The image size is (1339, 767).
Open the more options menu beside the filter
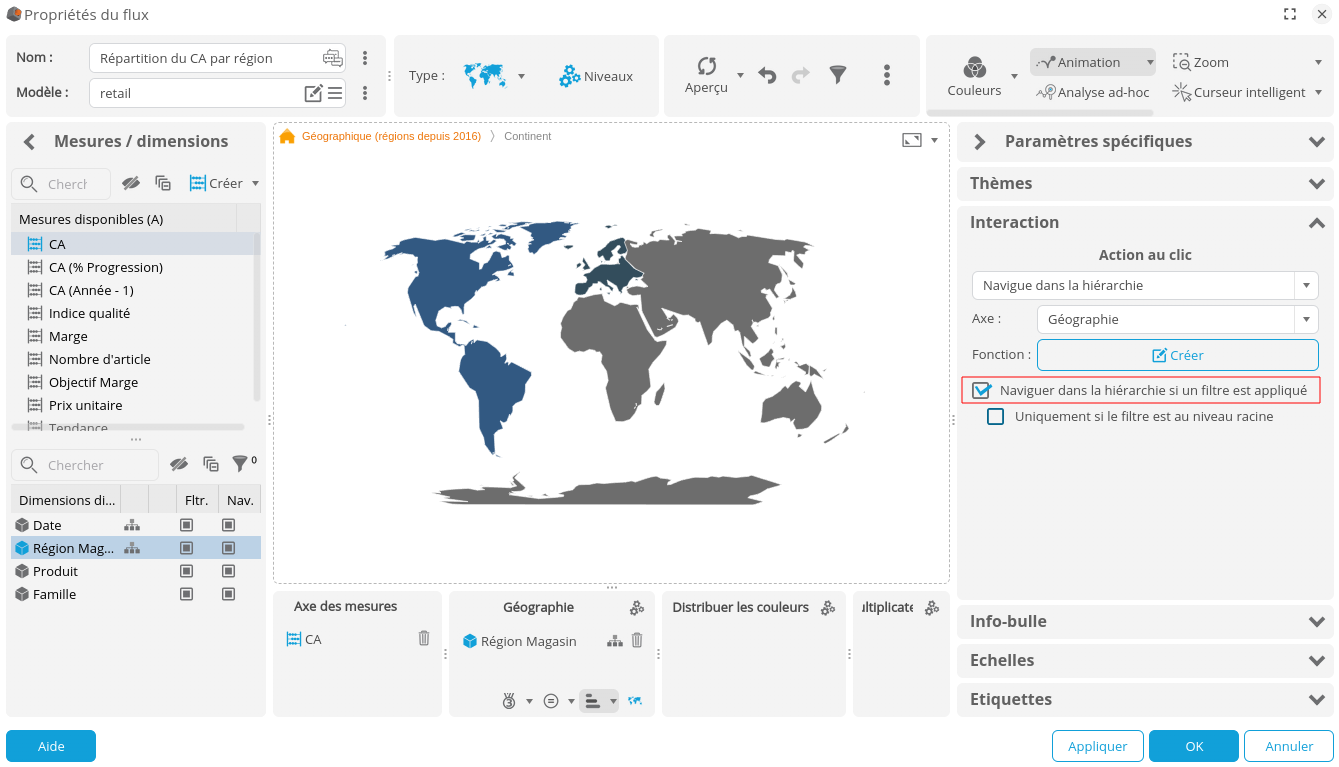tap(887, 75)
